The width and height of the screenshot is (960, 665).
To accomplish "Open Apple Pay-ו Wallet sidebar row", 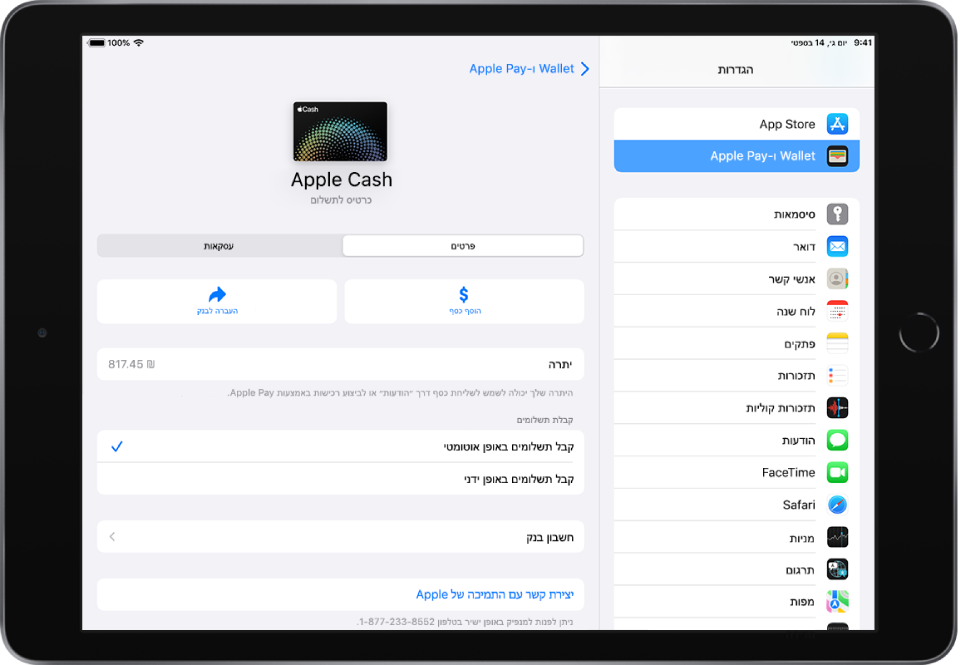I will pos(737,156).
